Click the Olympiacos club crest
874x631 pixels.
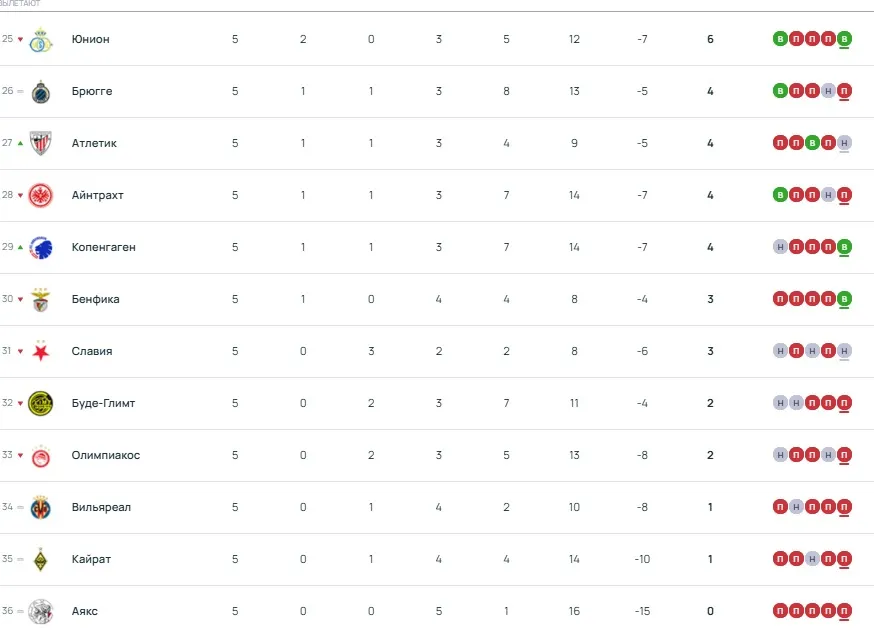pyautogui.click(x=41, y=456)
